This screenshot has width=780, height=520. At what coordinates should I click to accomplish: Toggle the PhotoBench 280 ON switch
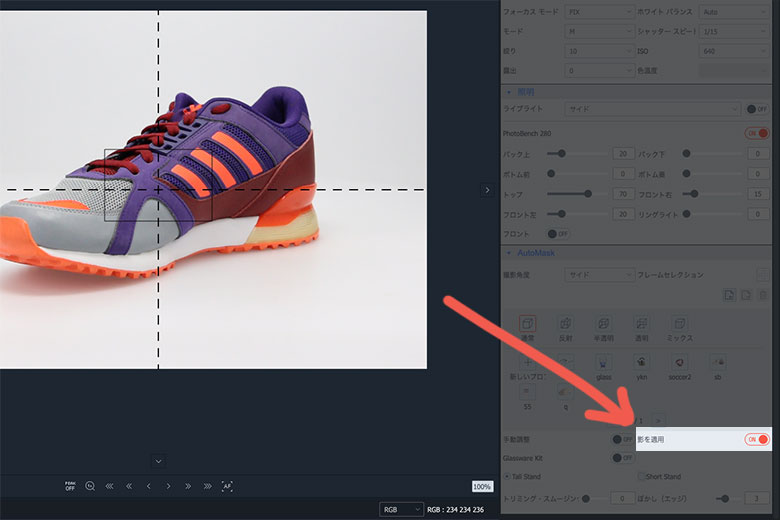(x=757, y=133)
